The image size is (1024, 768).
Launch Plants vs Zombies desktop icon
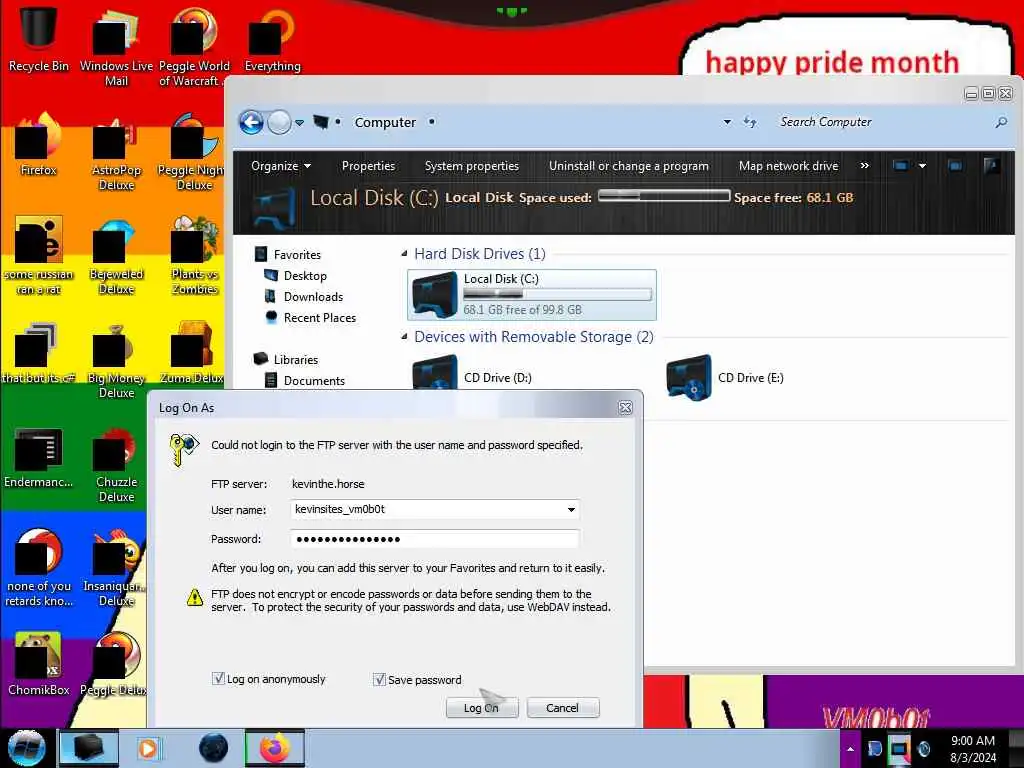click(x=195, y=256)
